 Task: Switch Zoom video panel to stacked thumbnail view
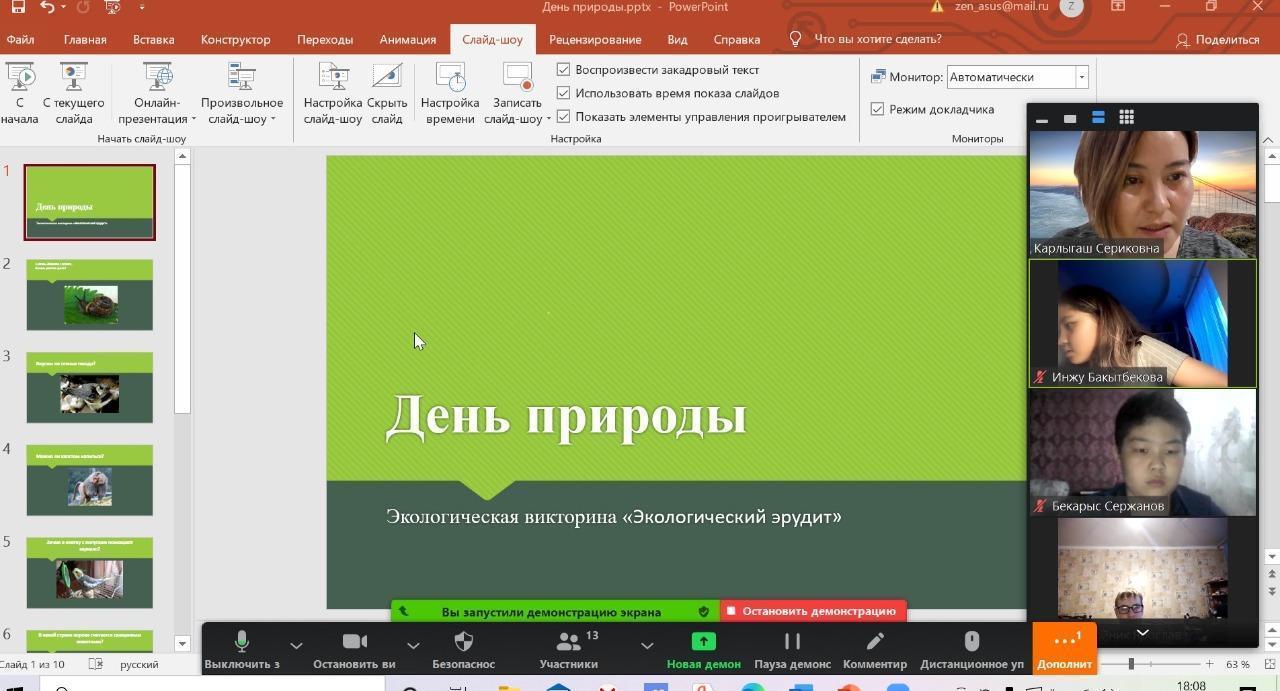[1098, 118]
